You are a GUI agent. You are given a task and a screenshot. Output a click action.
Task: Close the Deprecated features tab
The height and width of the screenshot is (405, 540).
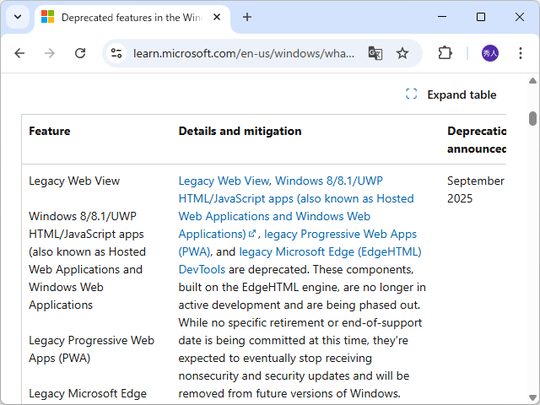point(217,17)
